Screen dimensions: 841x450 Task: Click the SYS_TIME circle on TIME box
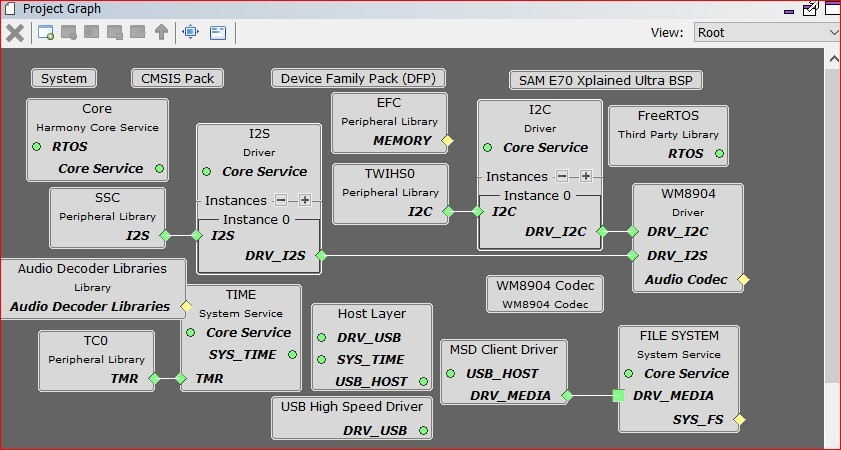[x=292, y=355]
